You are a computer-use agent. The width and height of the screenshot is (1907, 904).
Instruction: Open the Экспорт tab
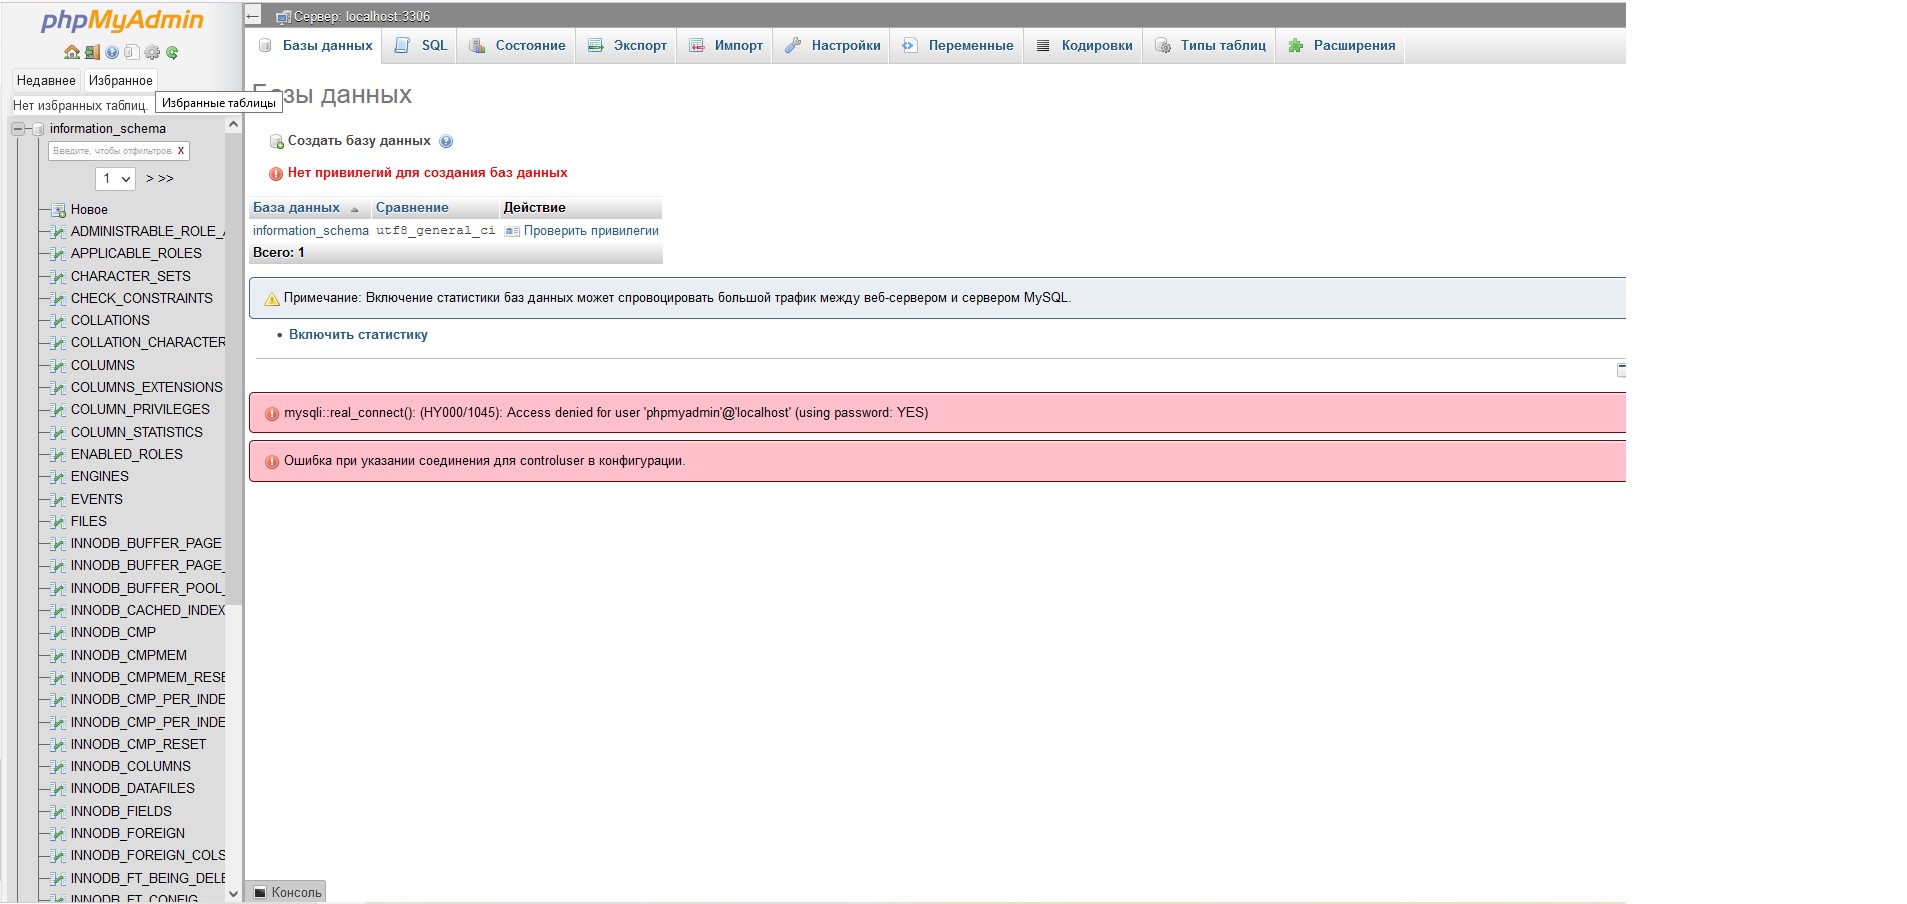pos(639,46)
